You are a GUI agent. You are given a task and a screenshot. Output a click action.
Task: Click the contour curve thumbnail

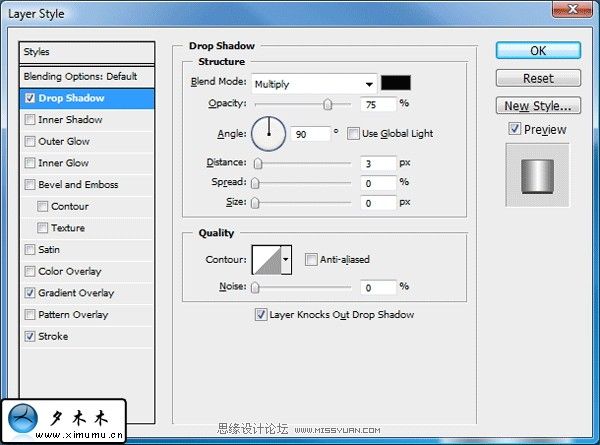coord(267,260)
